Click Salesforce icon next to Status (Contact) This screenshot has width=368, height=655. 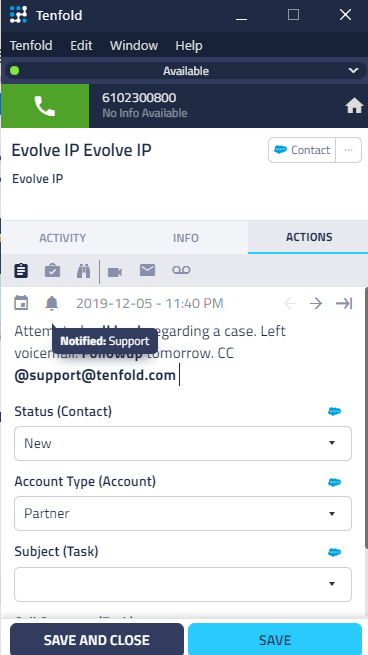point(334,411)
